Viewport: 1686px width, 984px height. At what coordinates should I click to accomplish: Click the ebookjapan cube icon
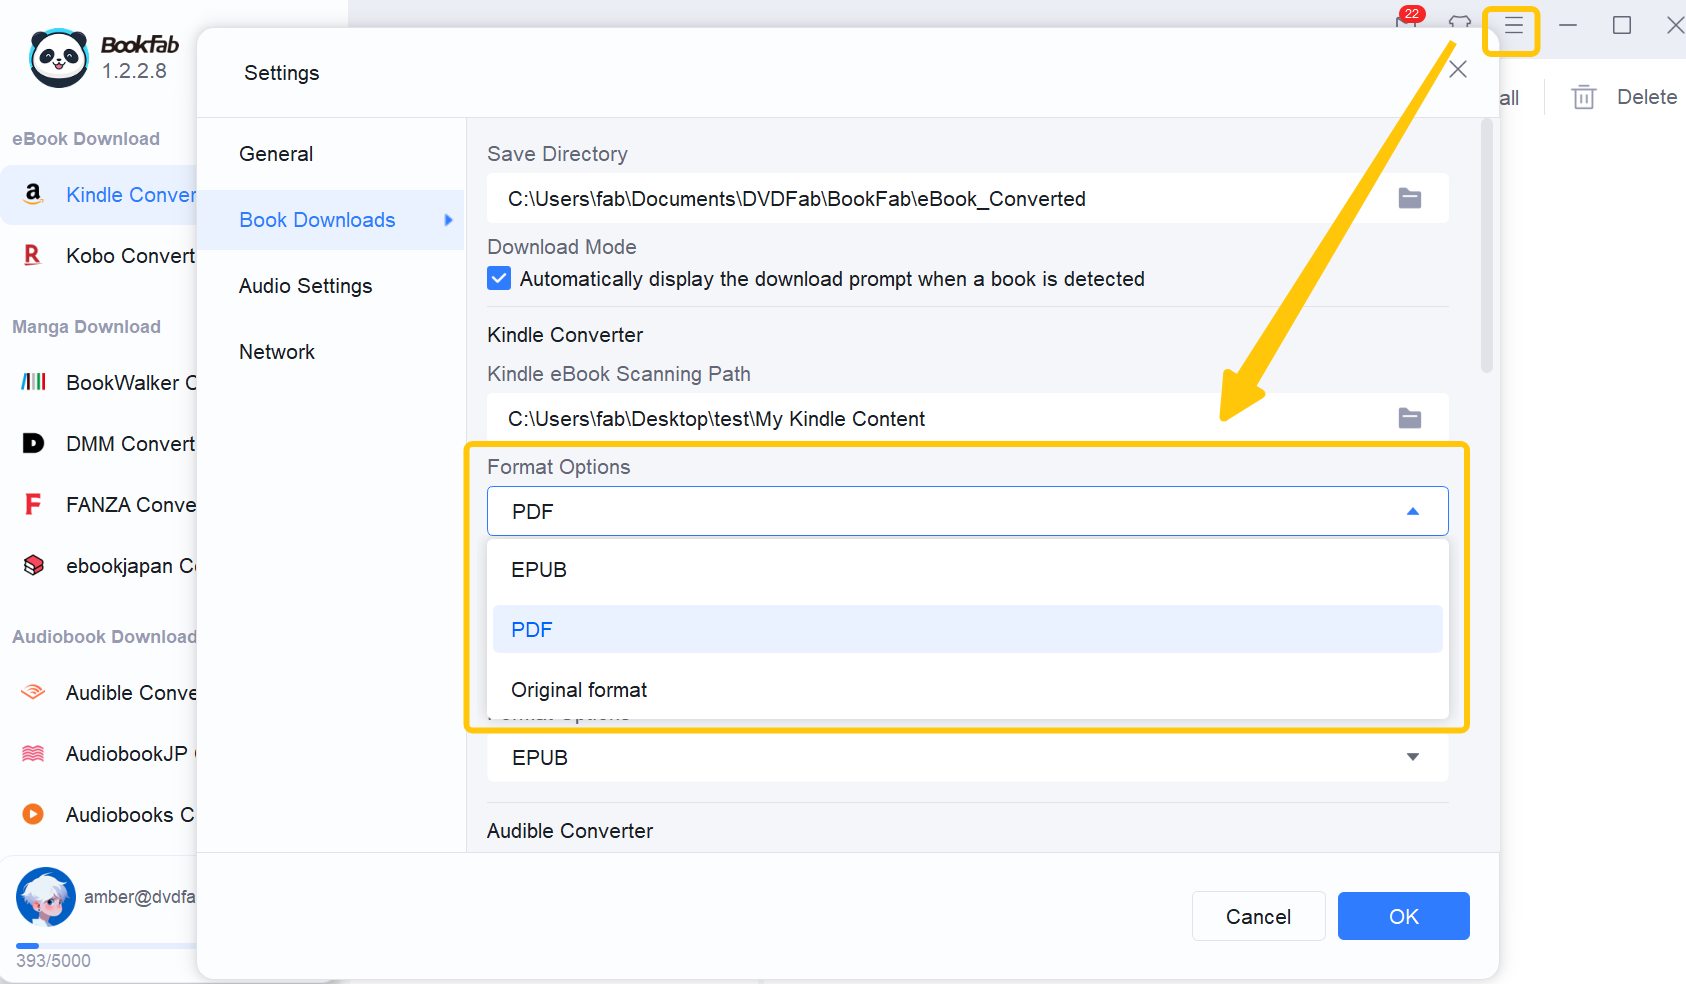34,565
